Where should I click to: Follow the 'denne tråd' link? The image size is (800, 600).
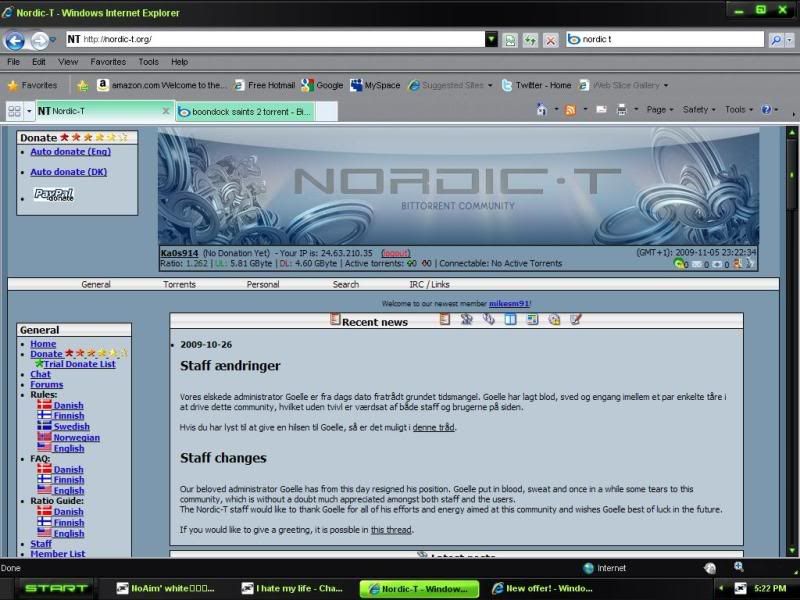[433, 427]
